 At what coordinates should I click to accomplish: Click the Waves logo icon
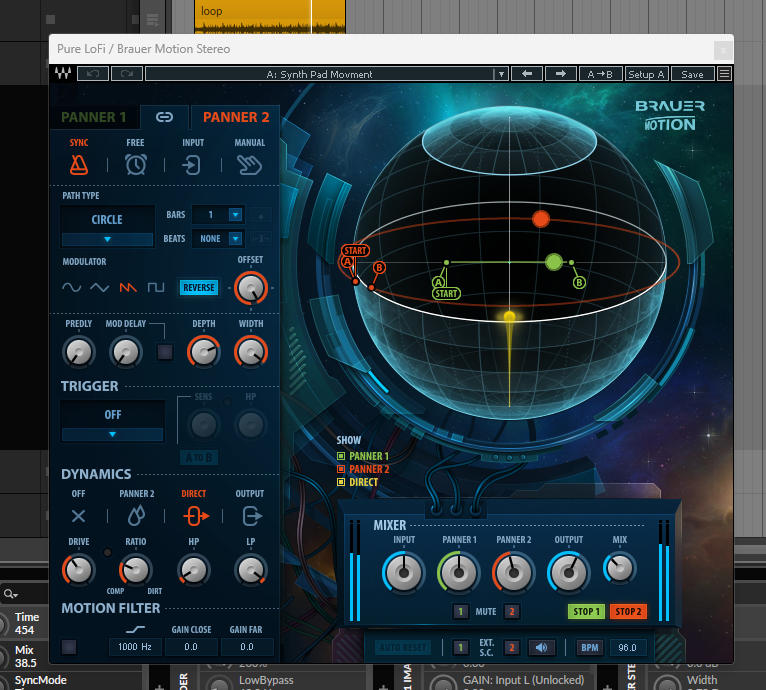pyautogui.click(x=63, y=74)
